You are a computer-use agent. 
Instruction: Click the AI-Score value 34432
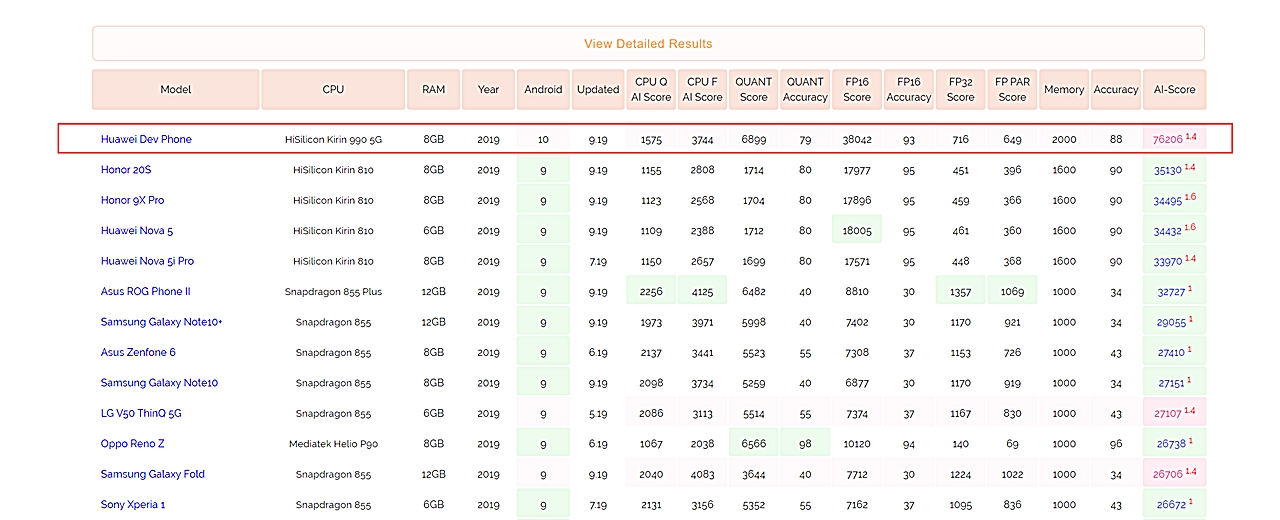(1168, 232)
